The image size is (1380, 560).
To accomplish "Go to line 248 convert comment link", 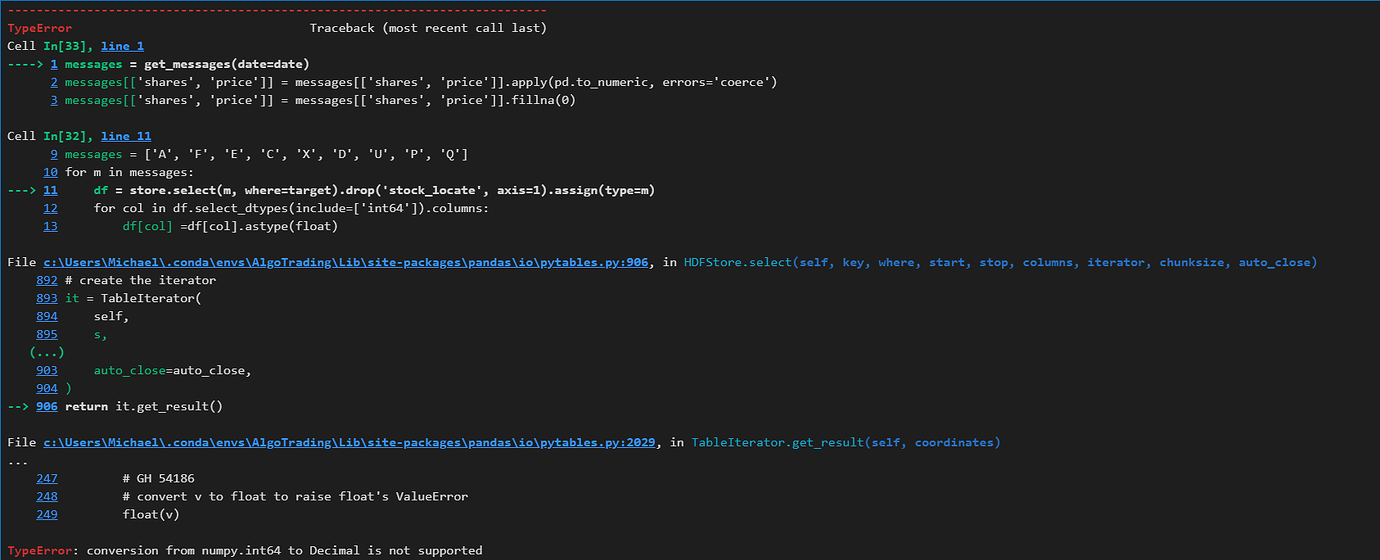I will tap(47, 496).
